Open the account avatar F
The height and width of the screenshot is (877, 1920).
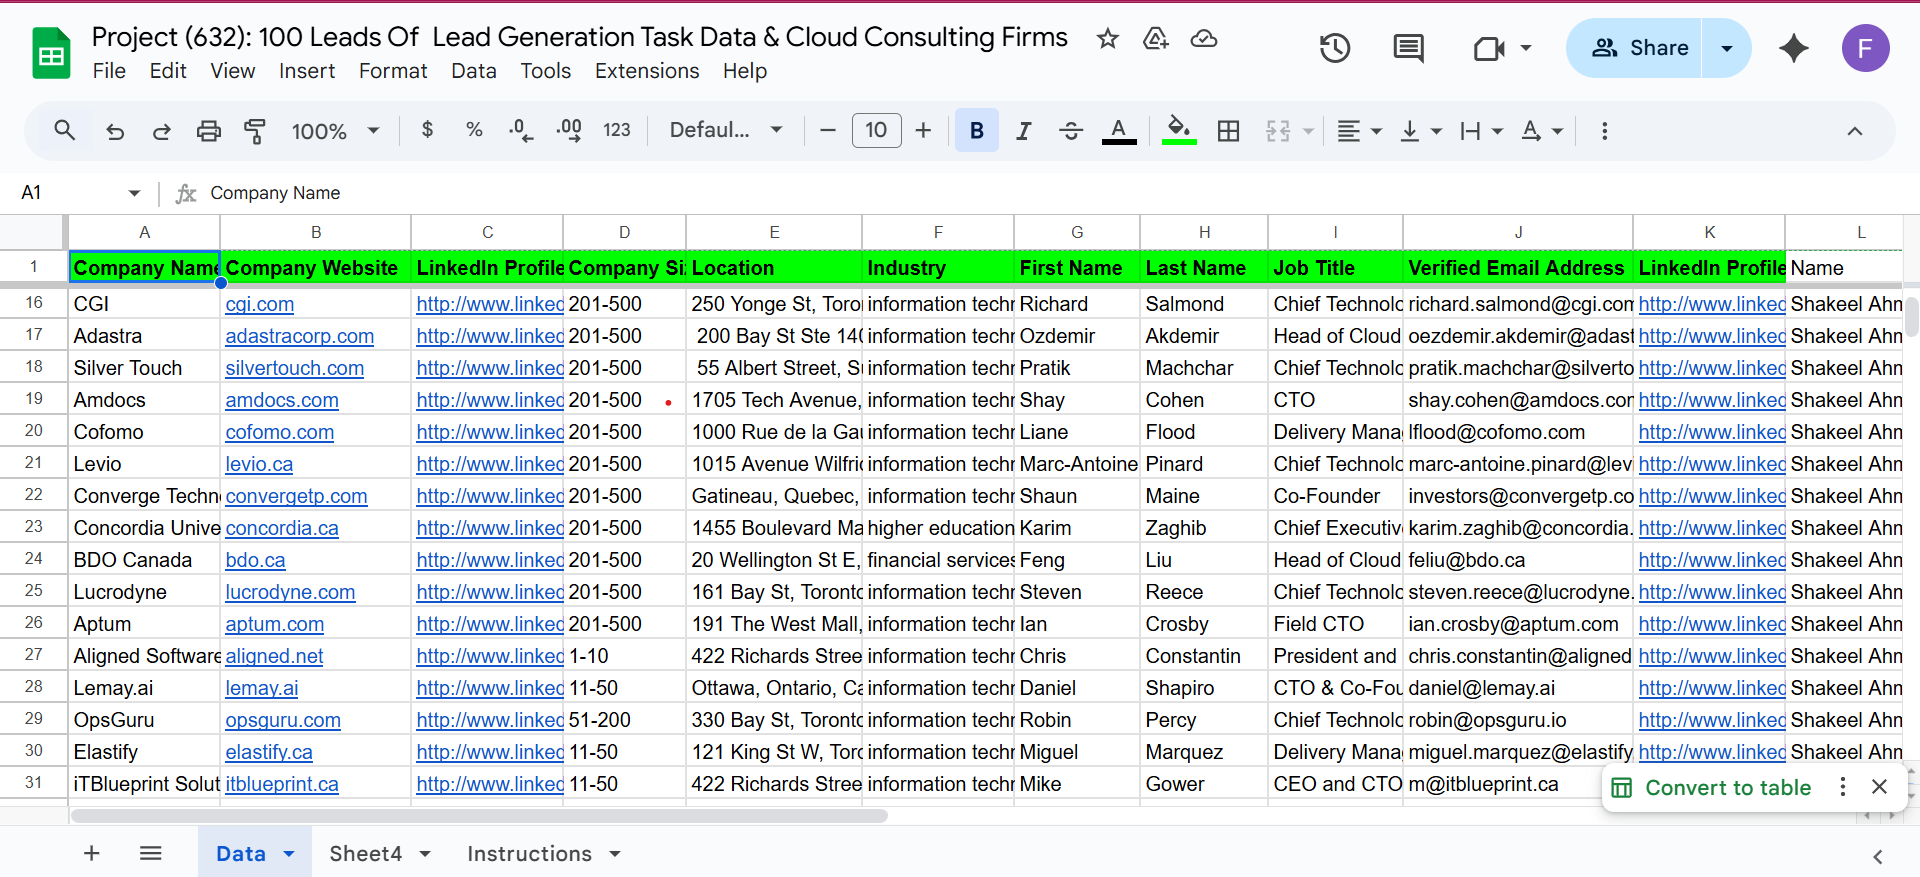tap(1865, 48)
